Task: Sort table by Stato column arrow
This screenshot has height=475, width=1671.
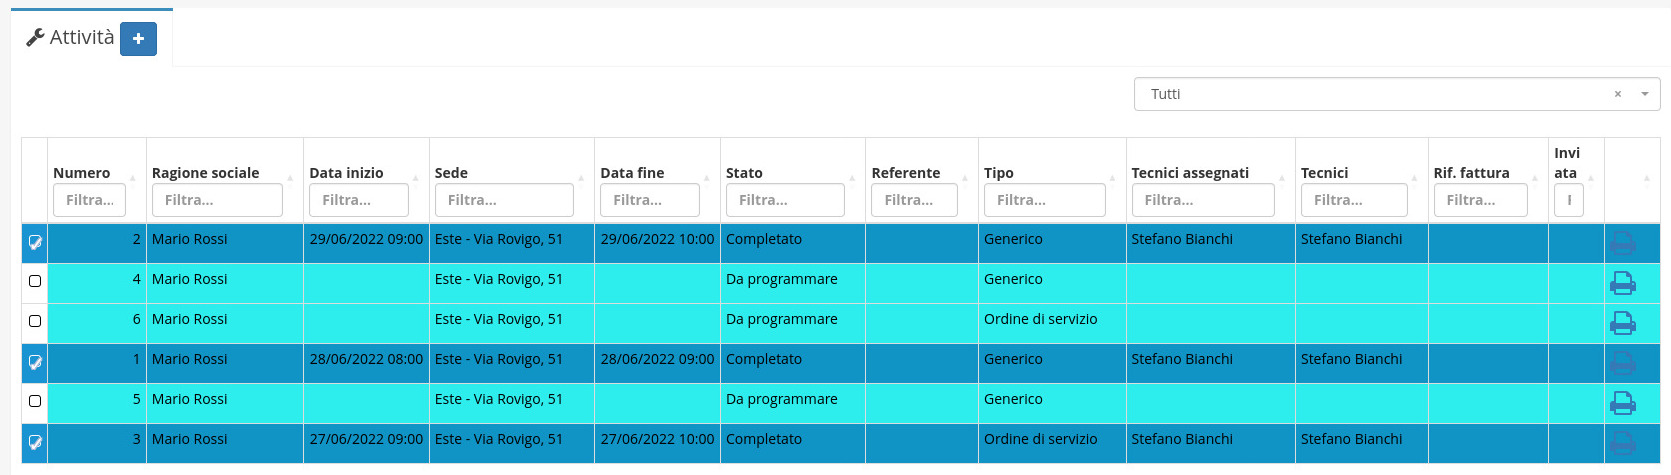Action: point(852,178)
